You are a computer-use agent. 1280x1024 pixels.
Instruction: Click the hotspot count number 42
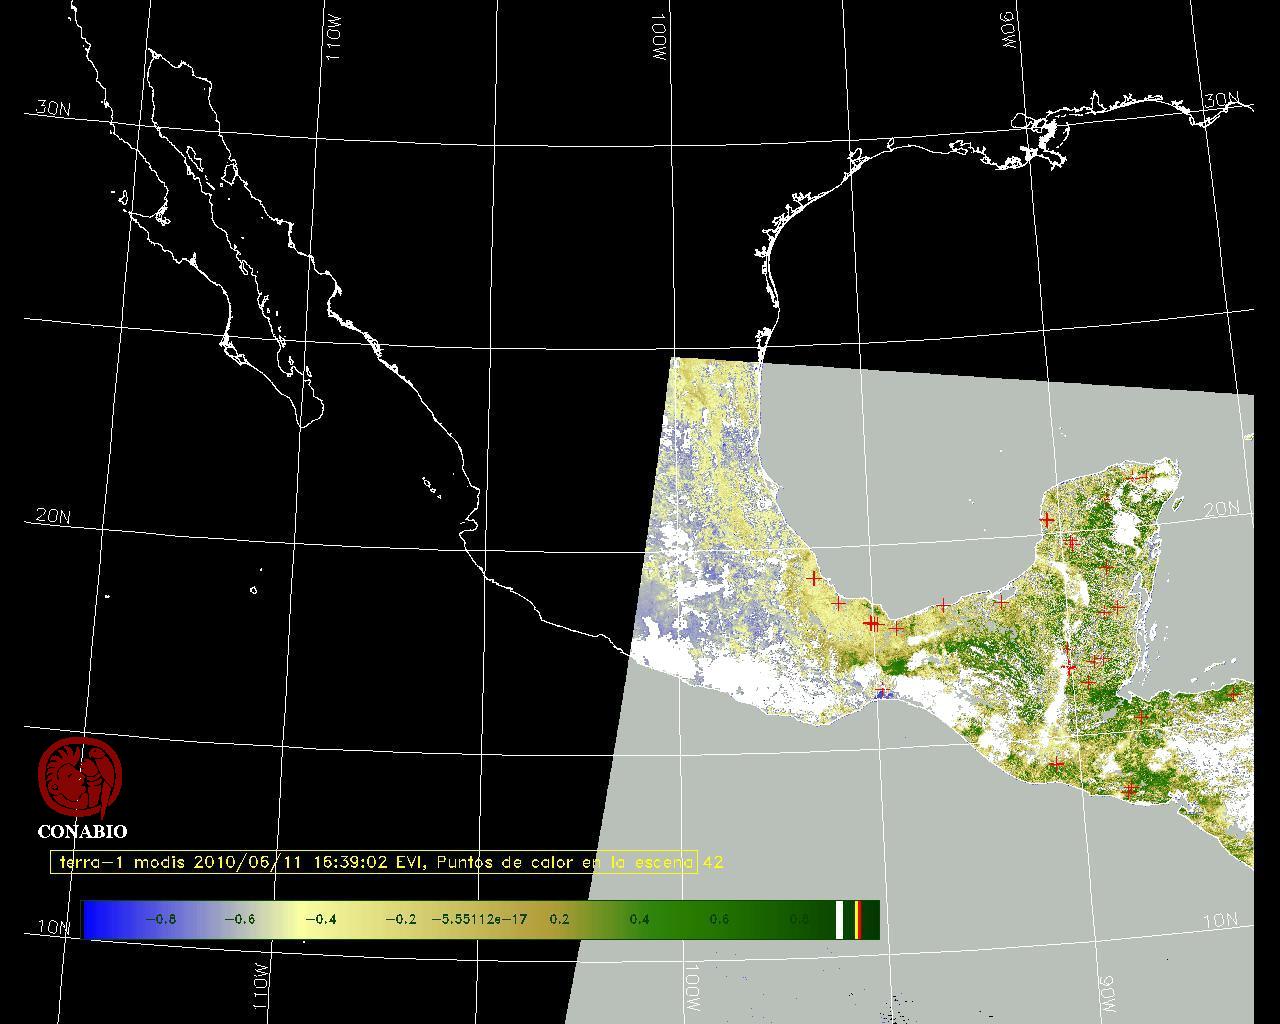tap(713, 862)
